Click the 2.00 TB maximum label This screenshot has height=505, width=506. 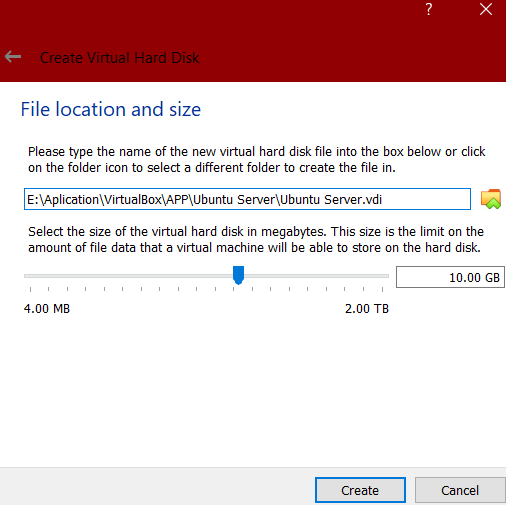tap(367, 309)
